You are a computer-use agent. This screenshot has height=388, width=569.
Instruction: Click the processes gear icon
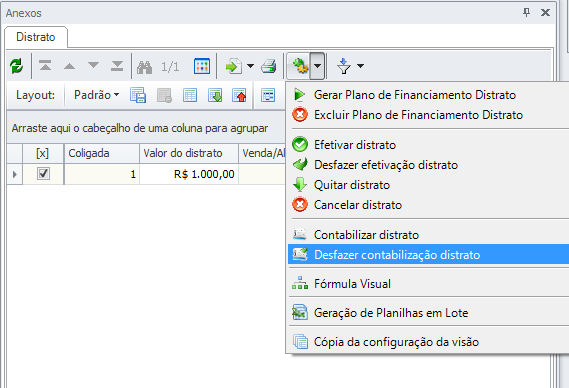300,66
